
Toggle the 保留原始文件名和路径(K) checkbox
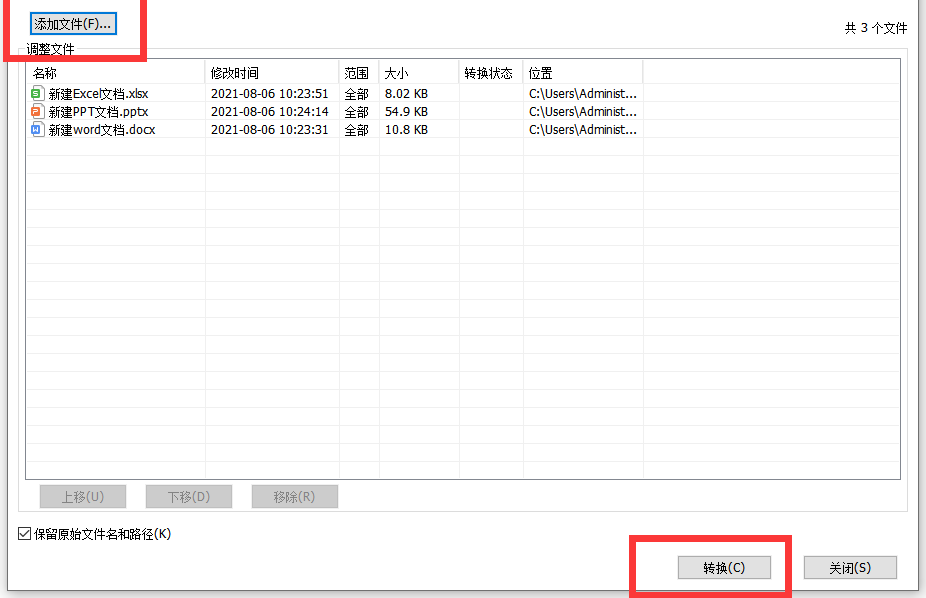[x=22, y=534]
